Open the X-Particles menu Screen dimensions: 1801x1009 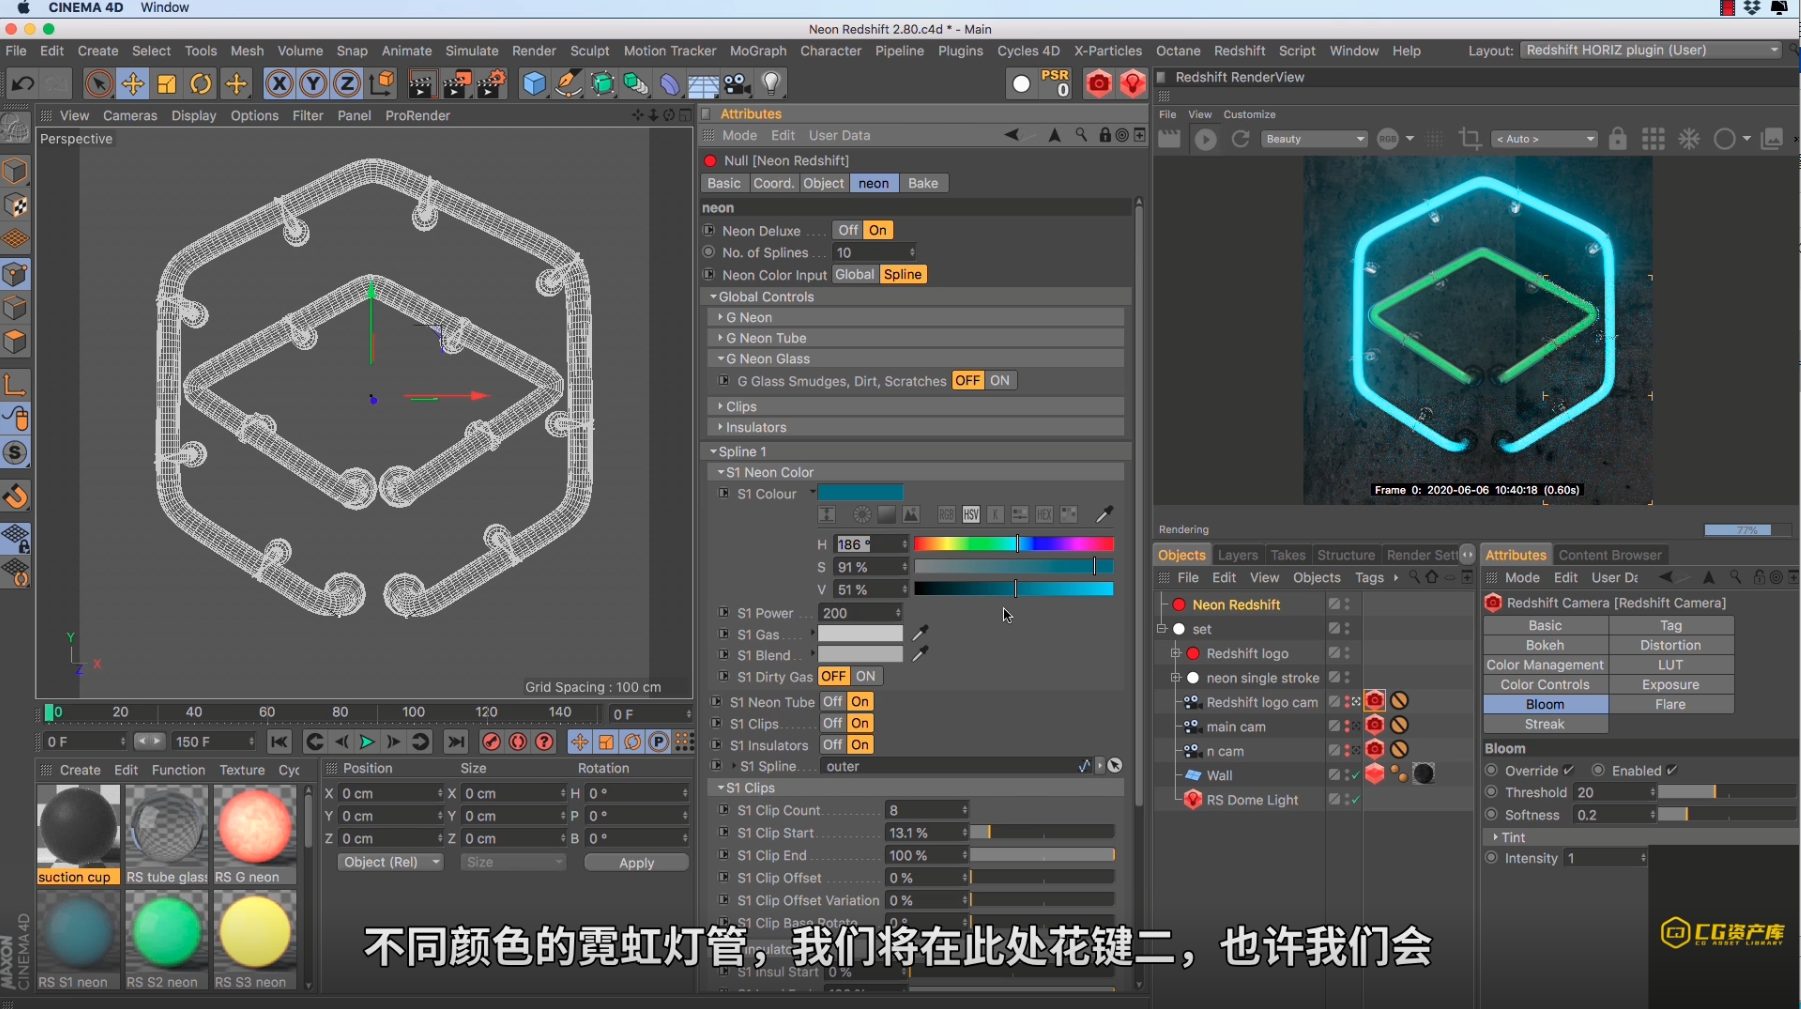[1107, 50]
